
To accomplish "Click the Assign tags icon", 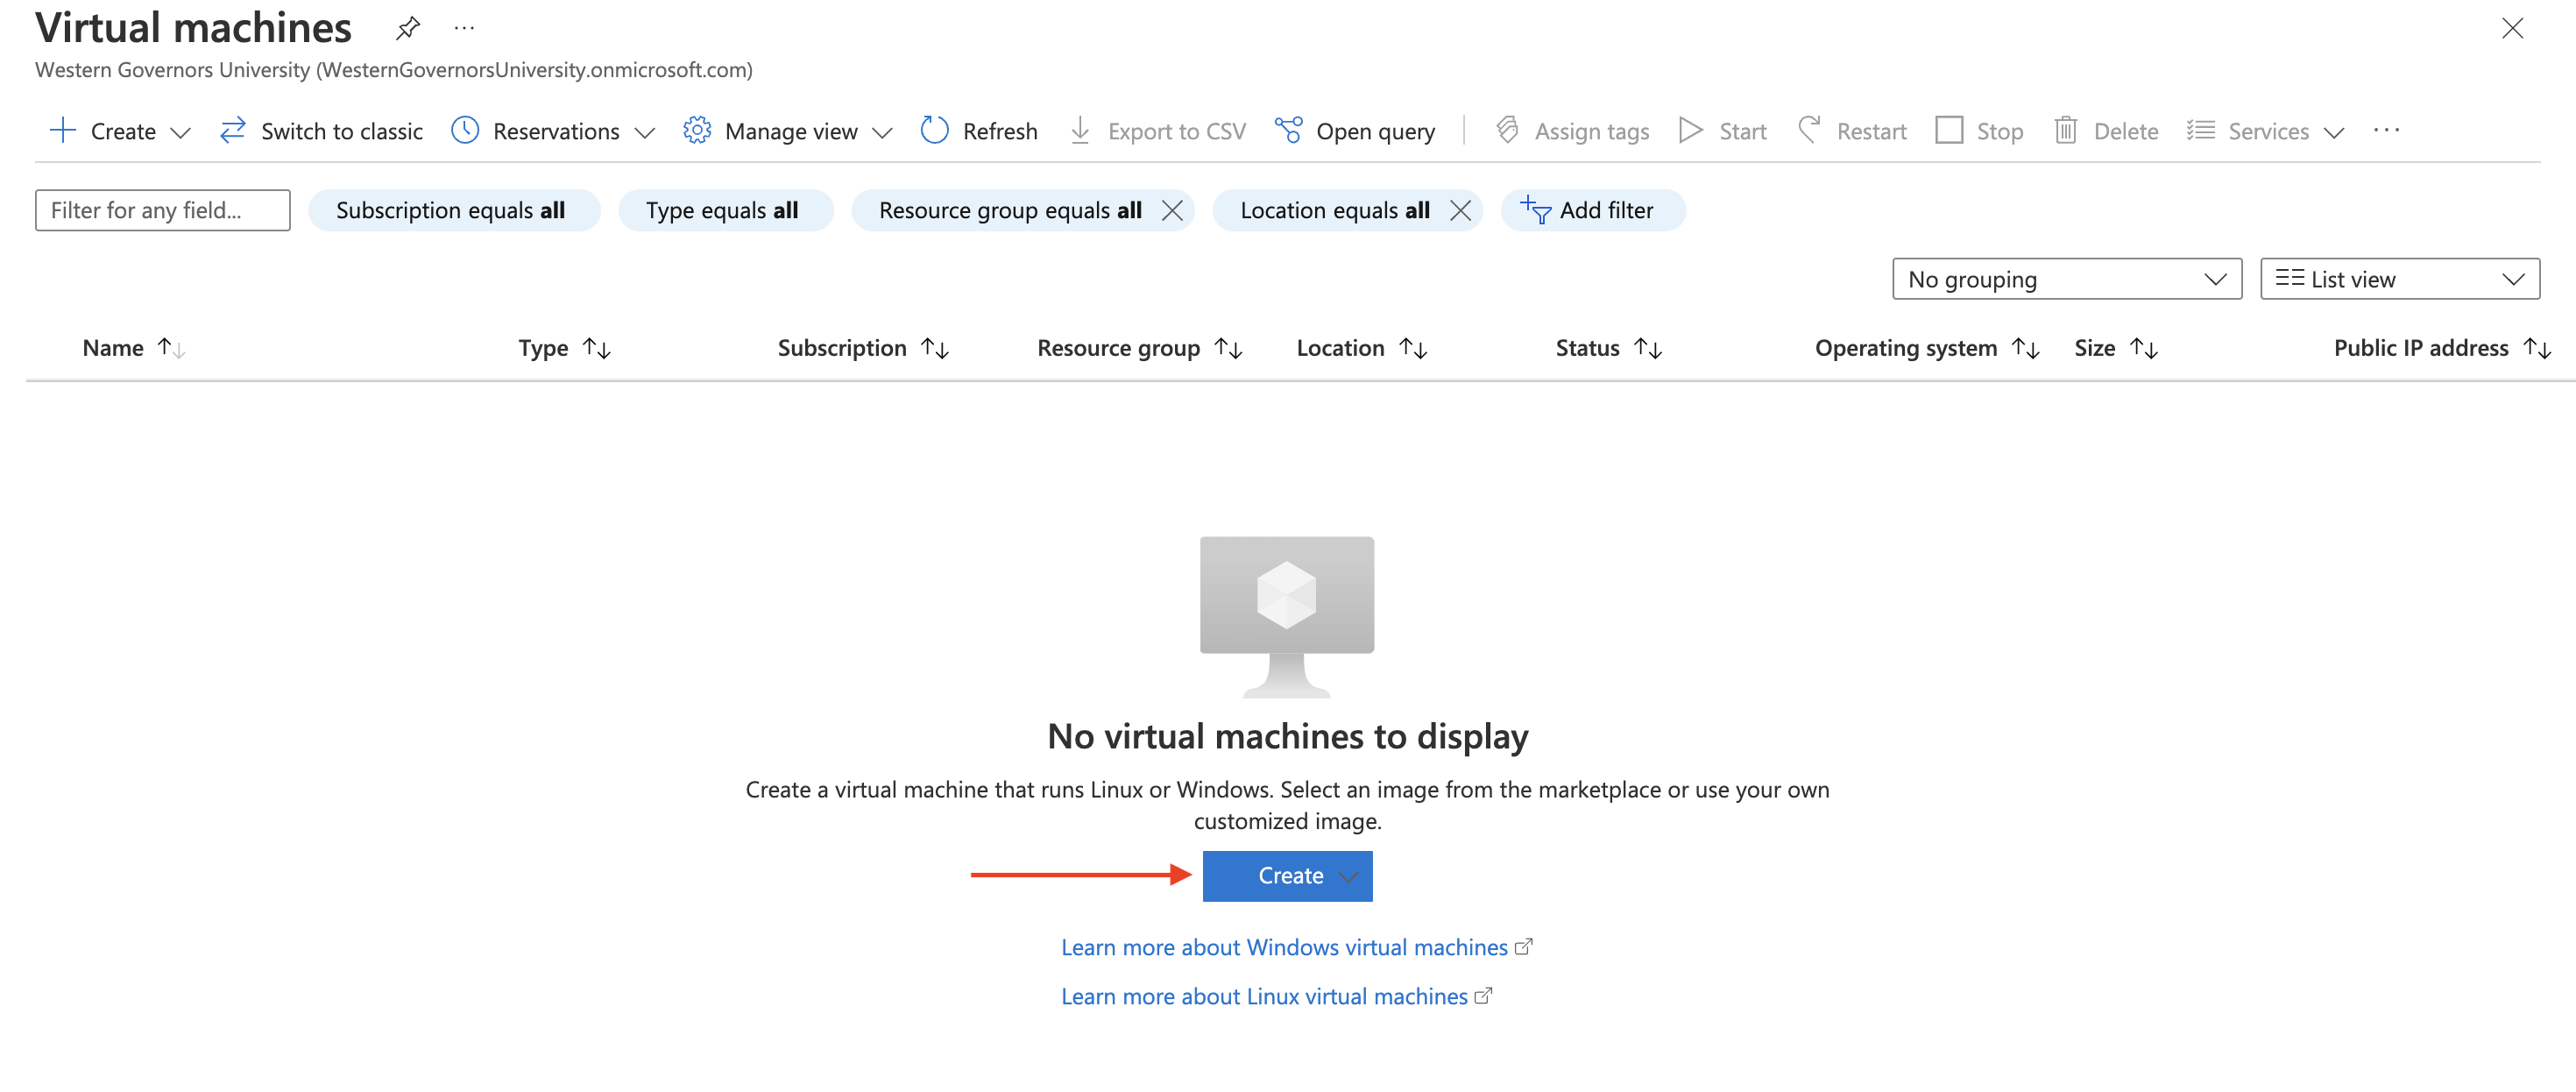I will tap(1506, 130).
